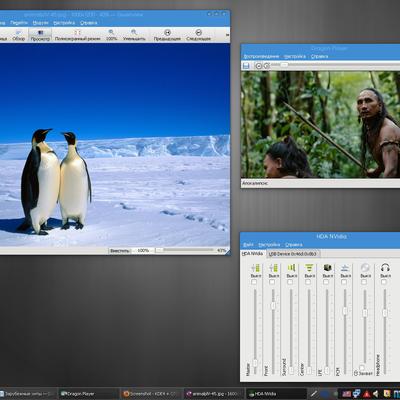Open the network icon in system tray

(x=357, y=394)
